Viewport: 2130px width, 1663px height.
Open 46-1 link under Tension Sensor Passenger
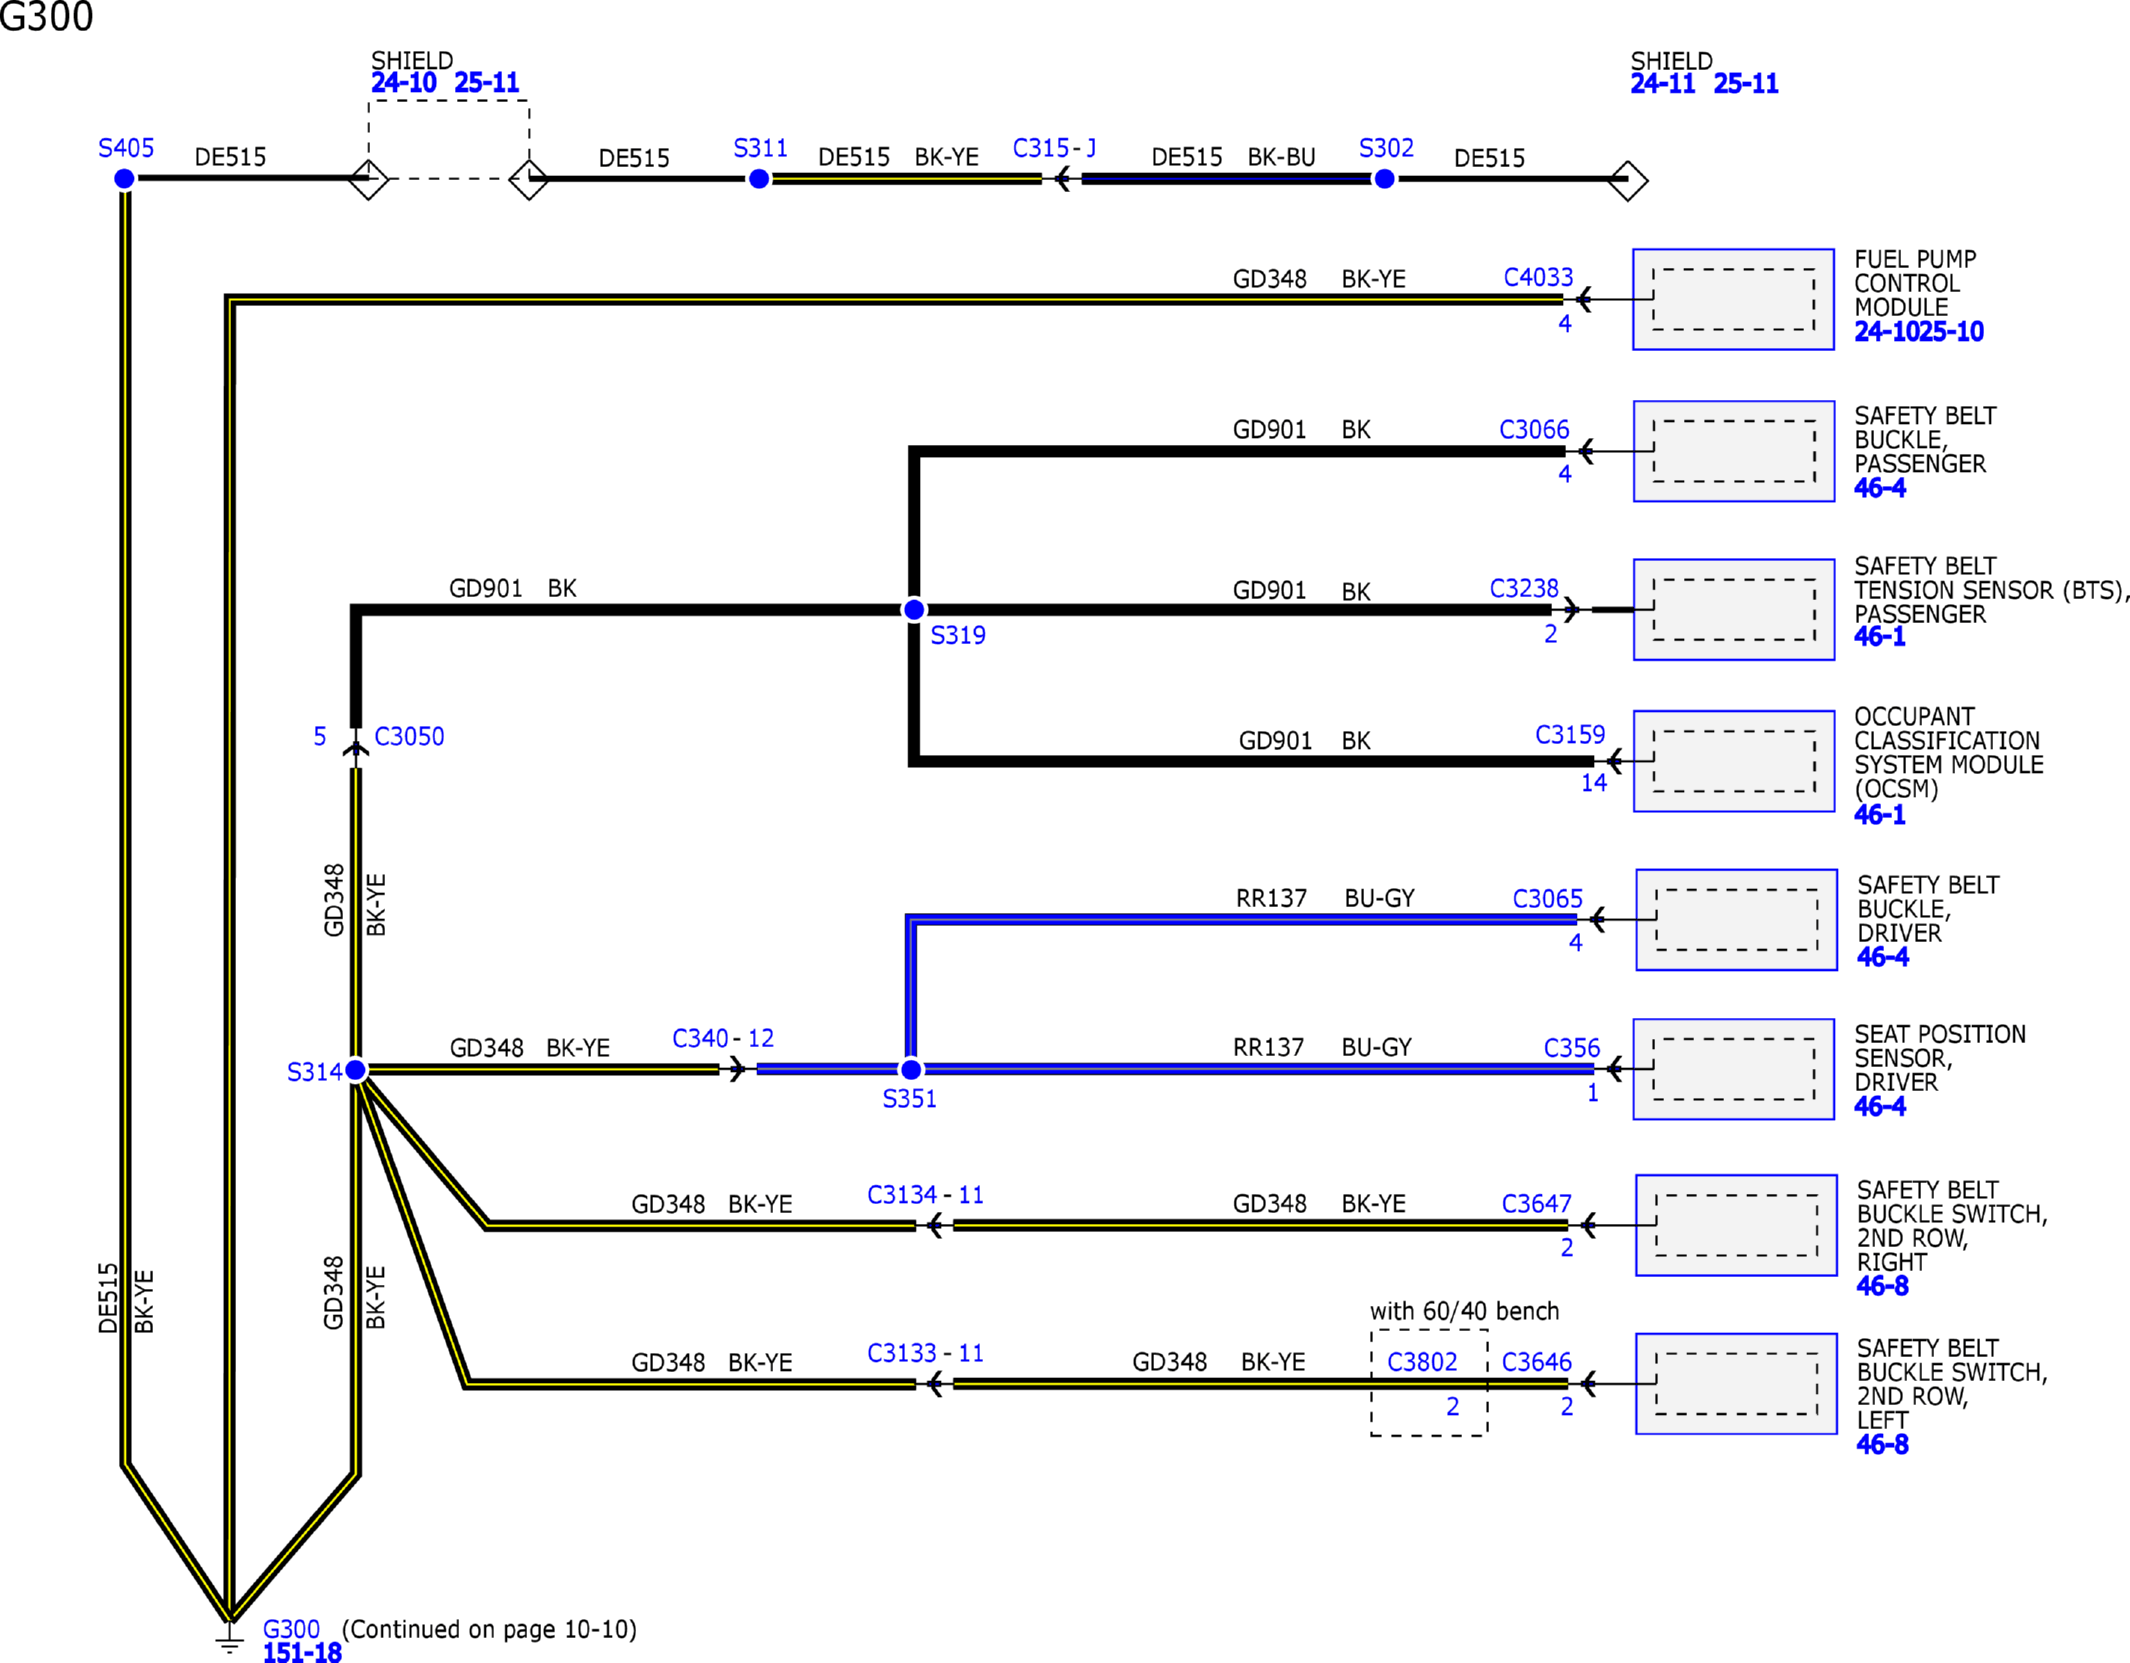(x=1880, y=637)
